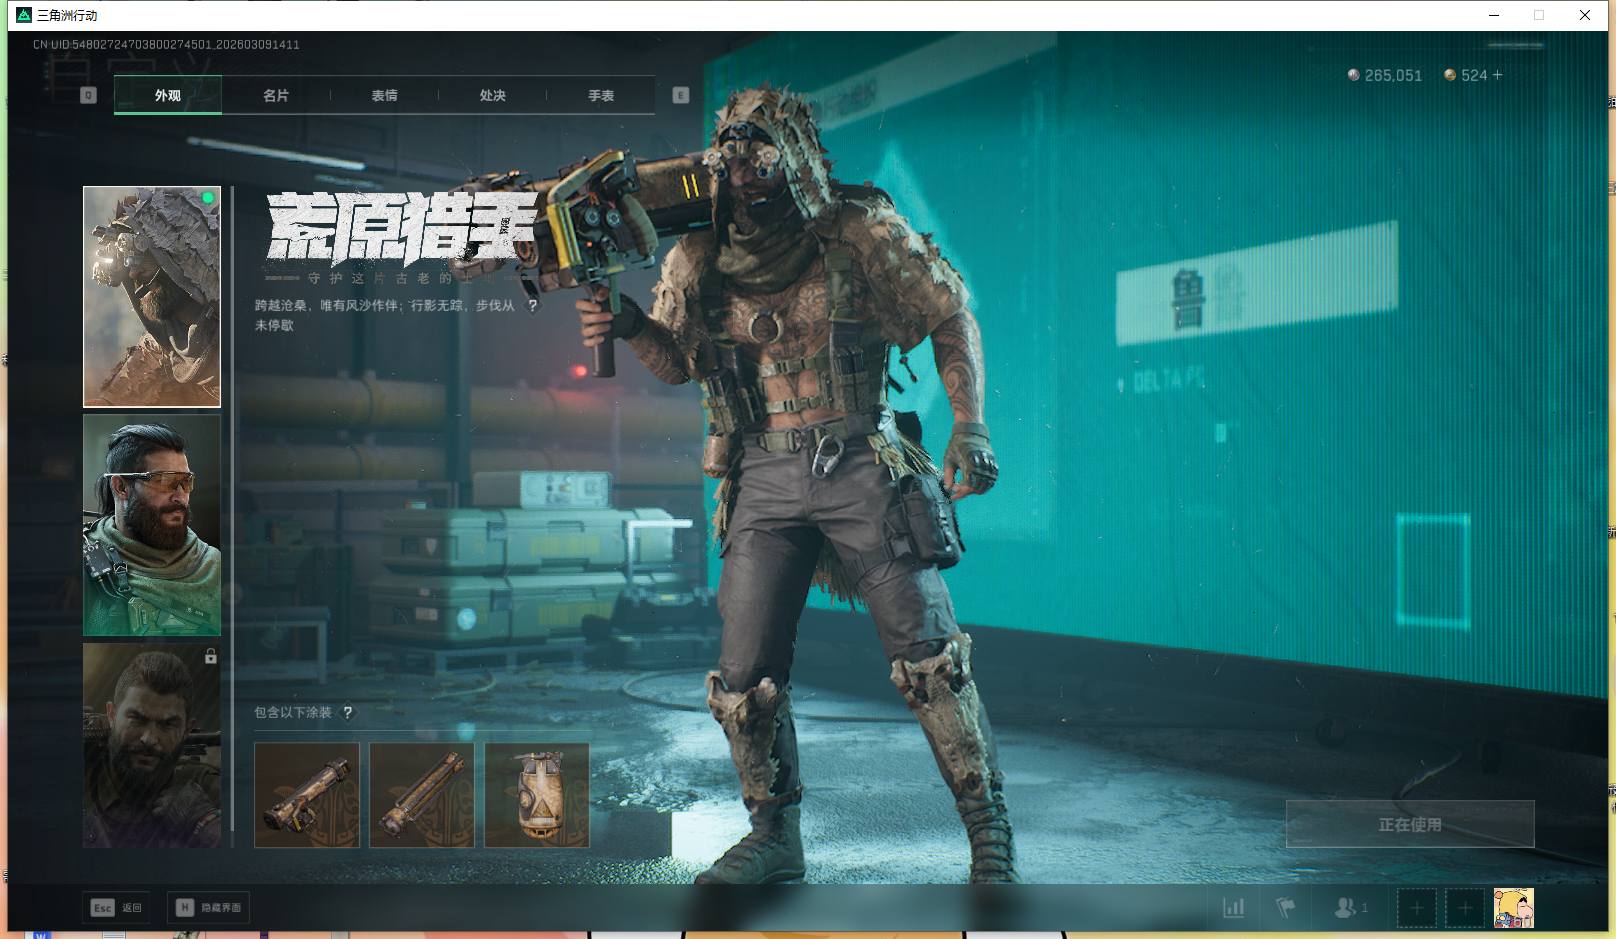Click the Q previous-tab key icon

click(x=88, y=95)
